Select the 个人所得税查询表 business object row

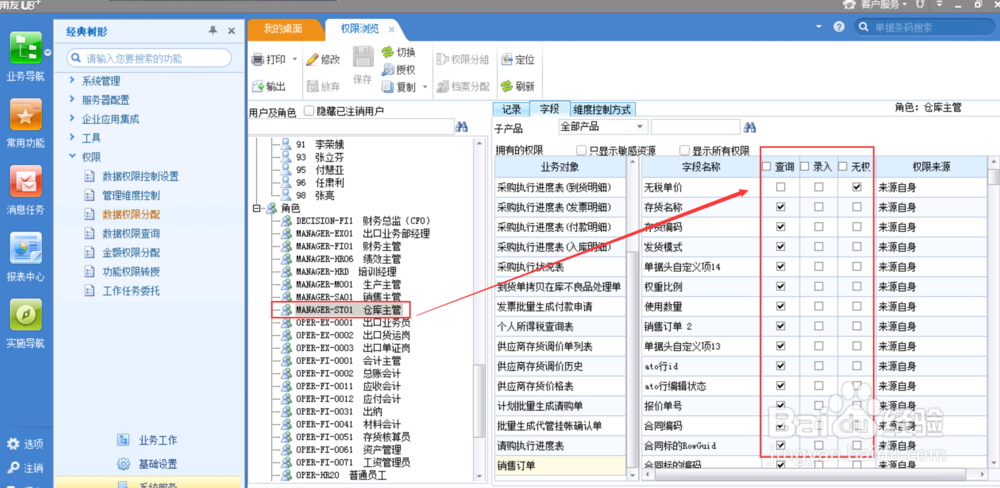[561, 327]
